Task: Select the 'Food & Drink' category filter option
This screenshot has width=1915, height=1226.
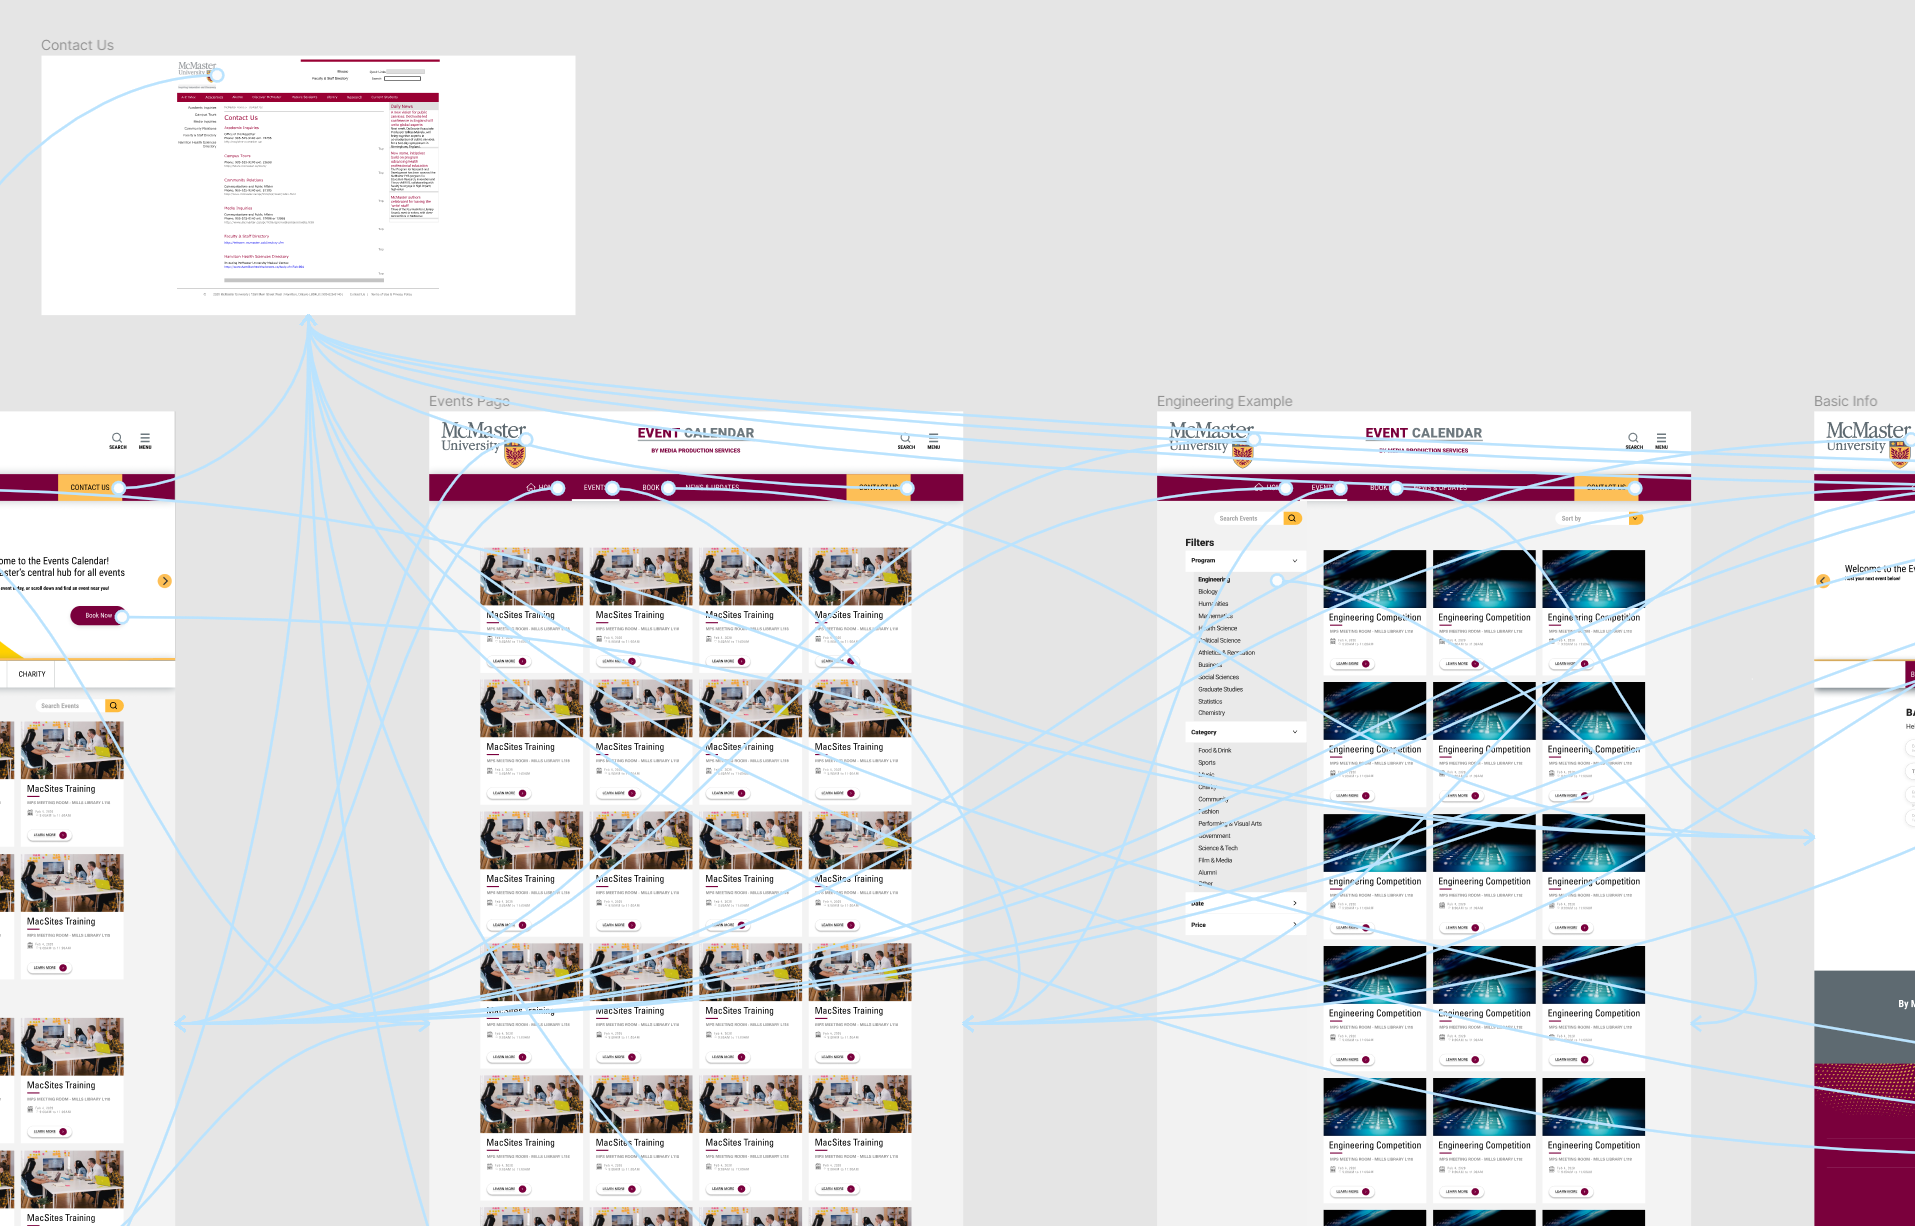Action: pos(1214,750)
